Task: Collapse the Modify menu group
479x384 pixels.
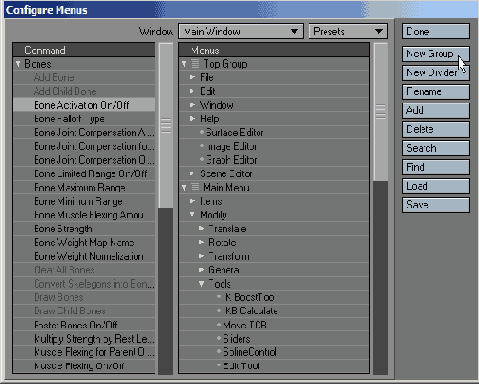Action: (x=192, y=214)
